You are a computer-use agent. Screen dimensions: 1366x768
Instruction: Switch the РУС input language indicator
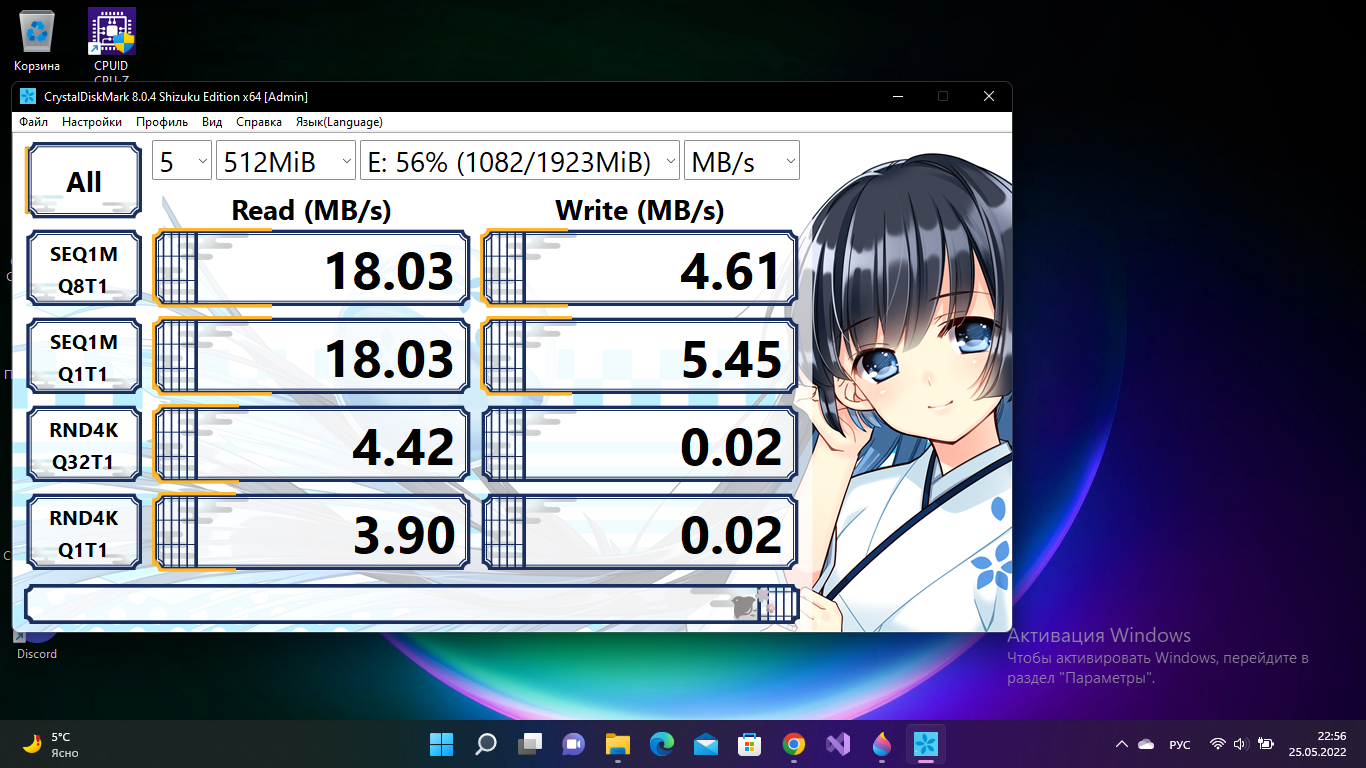click(1180, 744)
